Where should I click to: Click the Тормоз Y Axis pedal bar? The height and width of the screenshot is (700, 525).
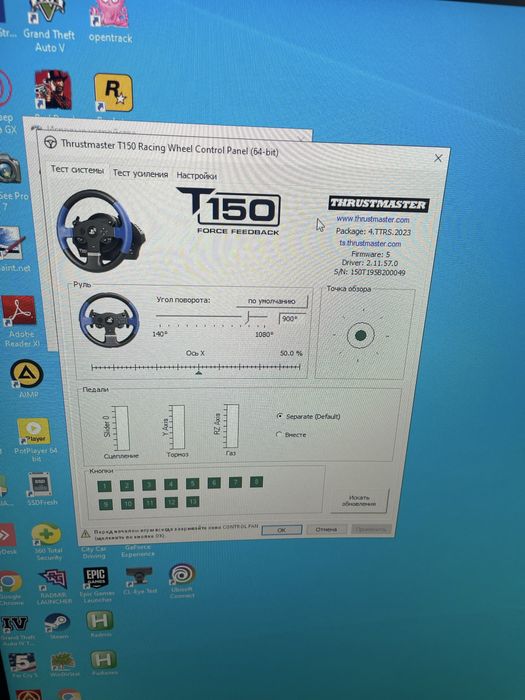[177, 427]
